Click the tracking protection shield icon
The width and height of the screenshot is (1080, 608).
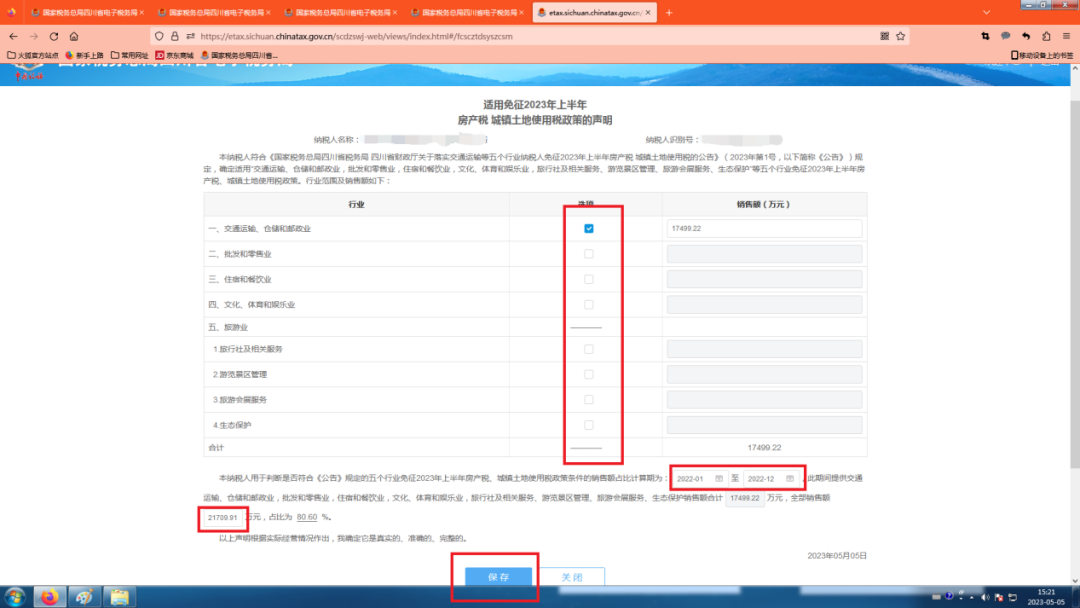[x=159, y=36]
